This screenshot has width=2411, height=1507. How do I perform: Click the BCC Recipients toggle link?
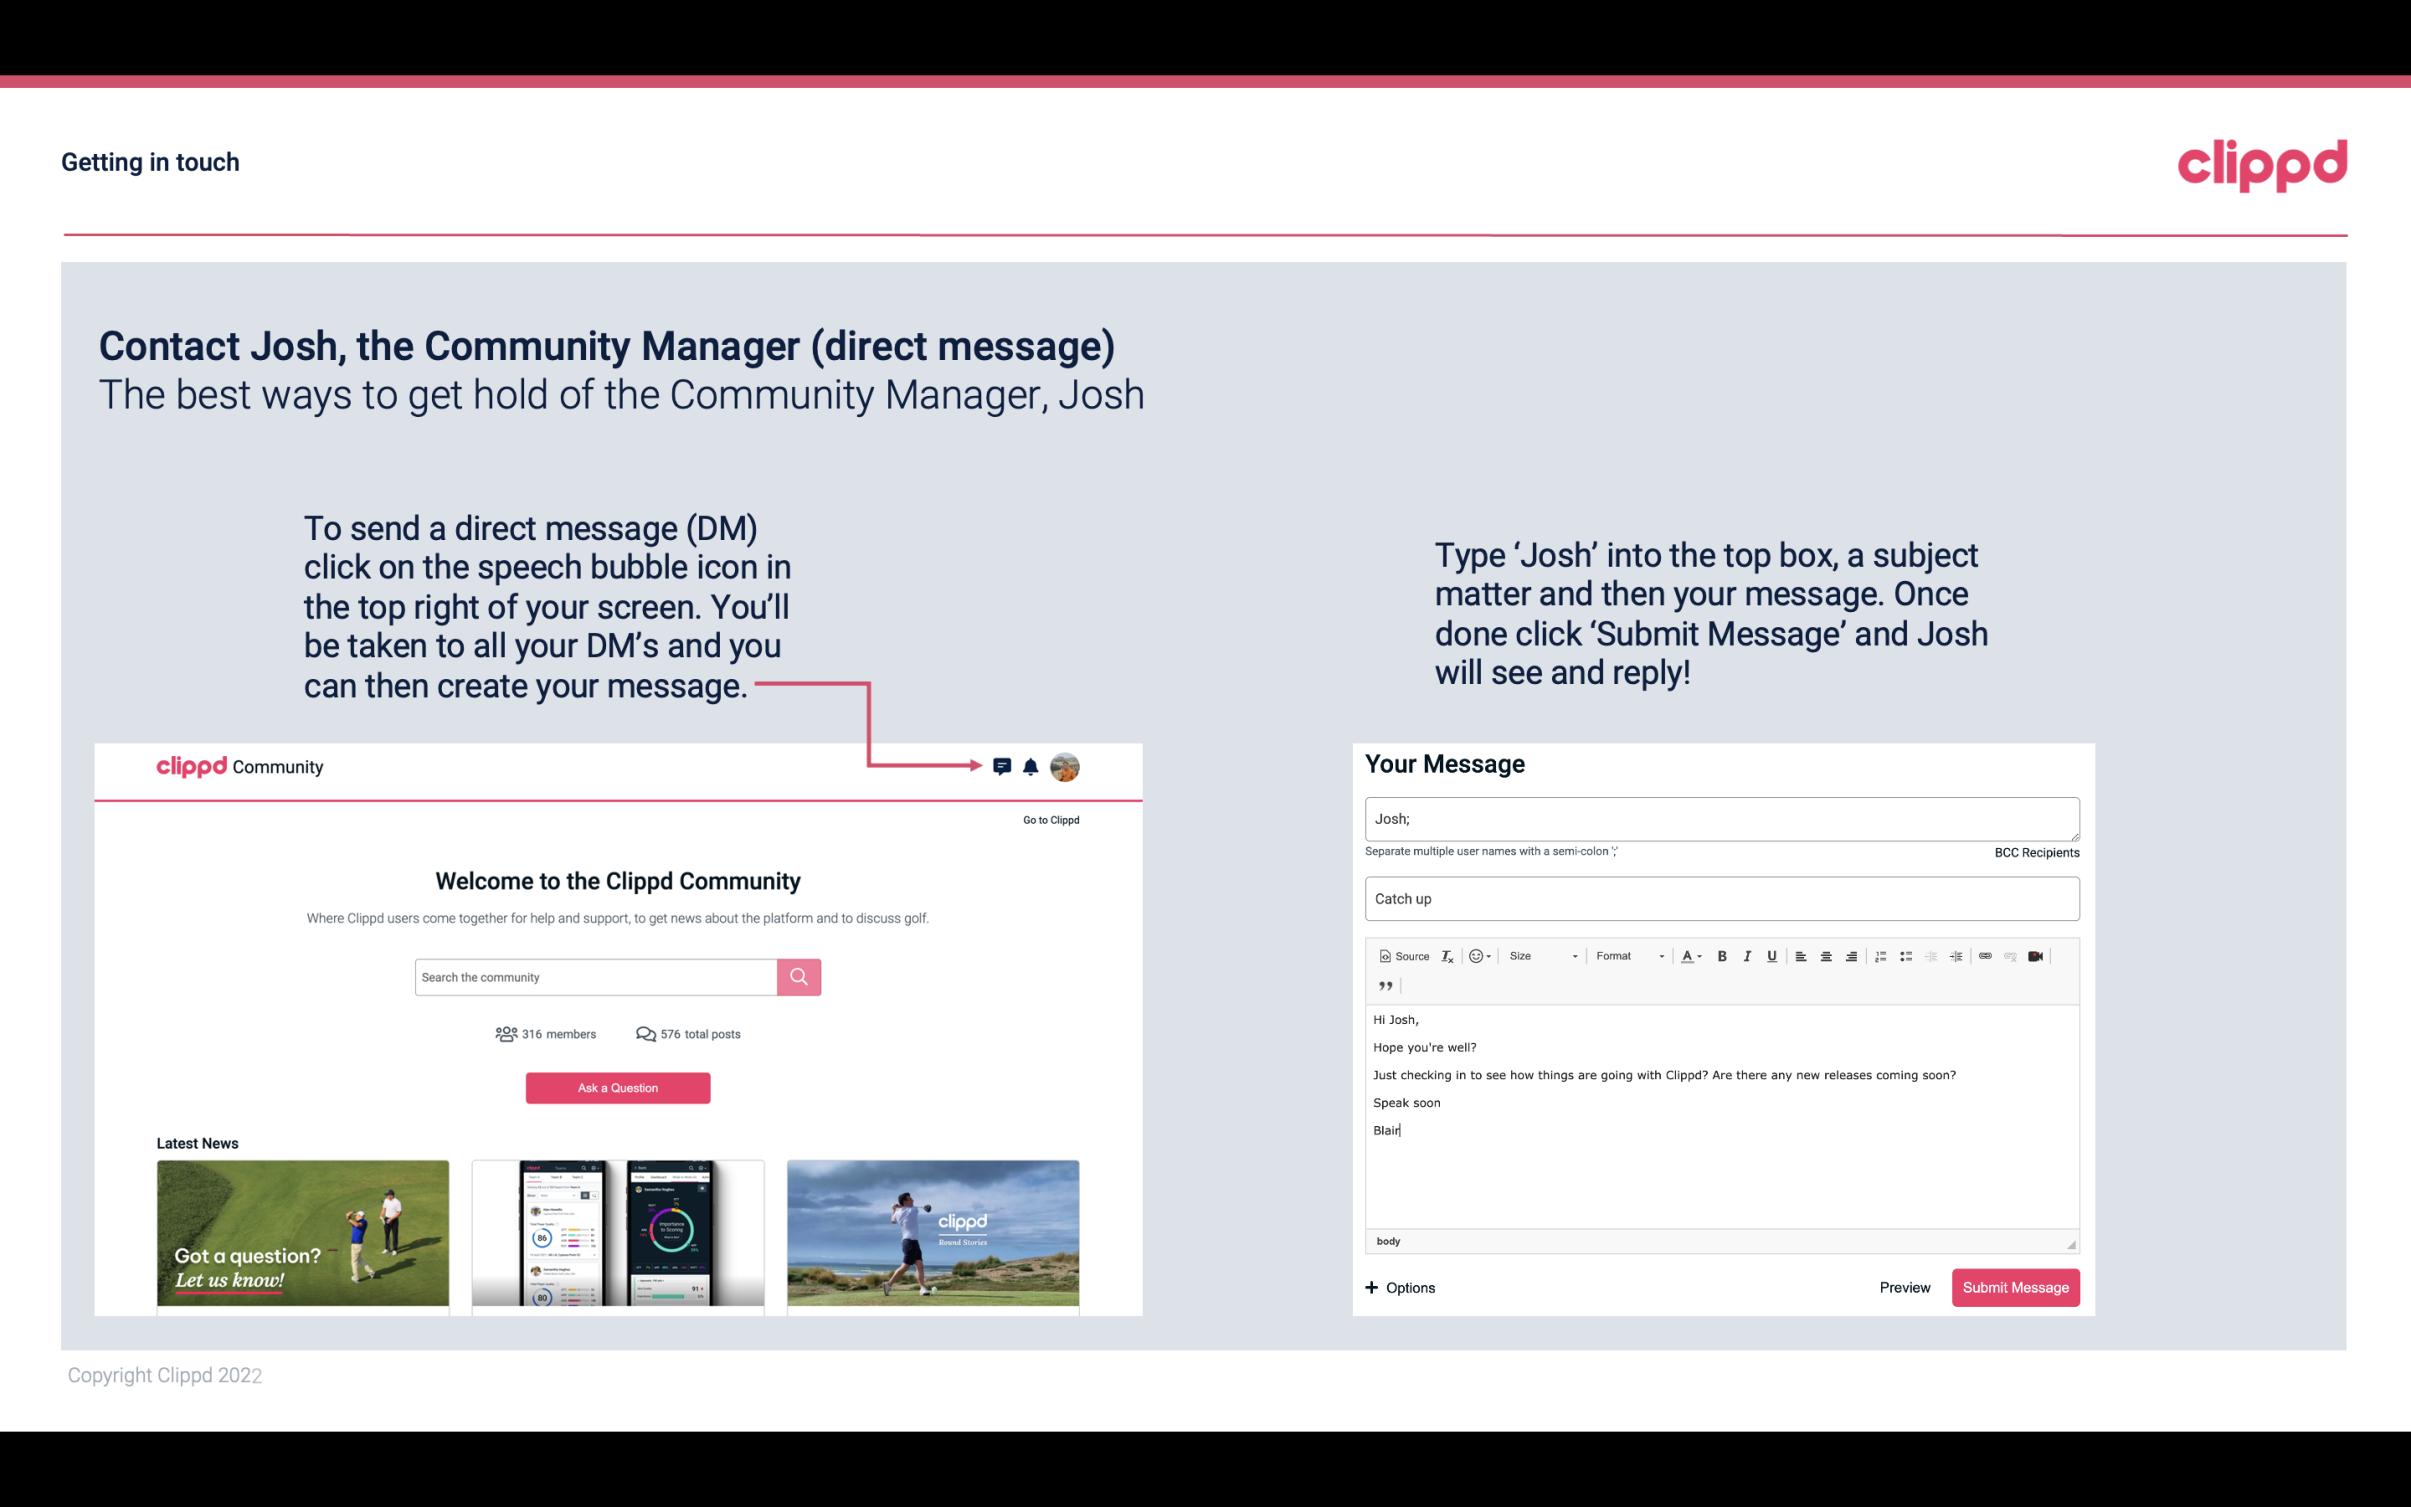2036,852
